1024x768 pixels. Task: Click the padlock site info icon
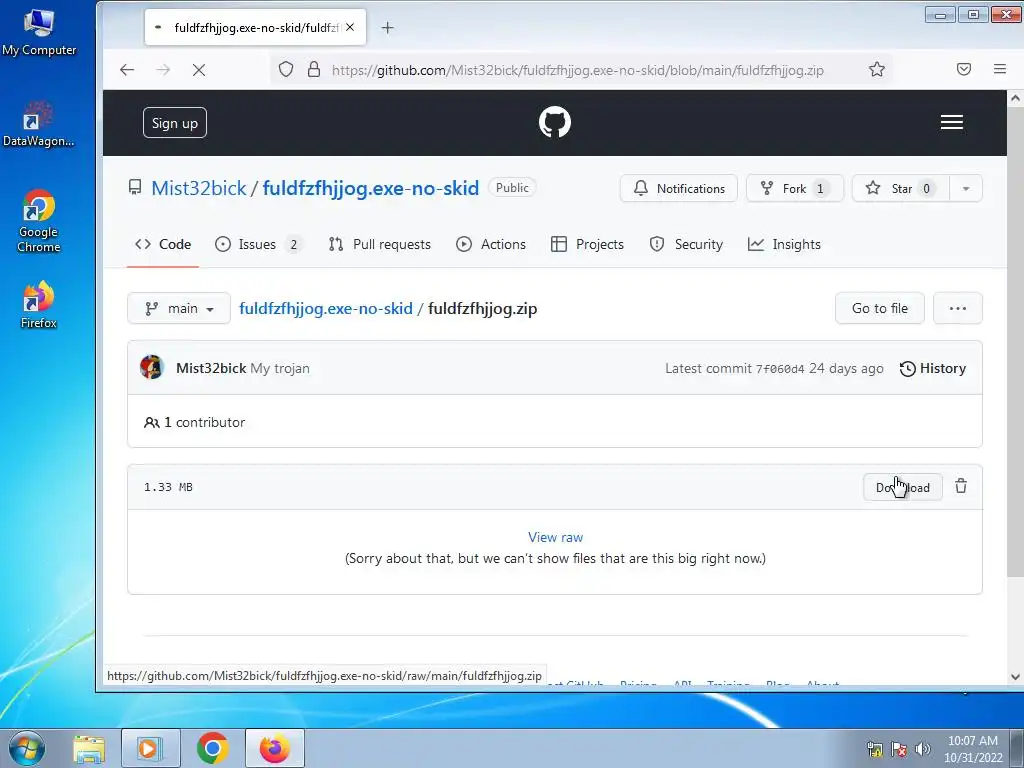point(314,69)
